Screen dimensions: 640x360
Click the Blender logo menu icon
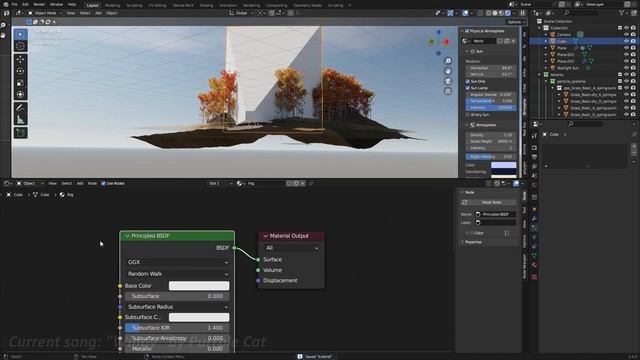[6, 4]
